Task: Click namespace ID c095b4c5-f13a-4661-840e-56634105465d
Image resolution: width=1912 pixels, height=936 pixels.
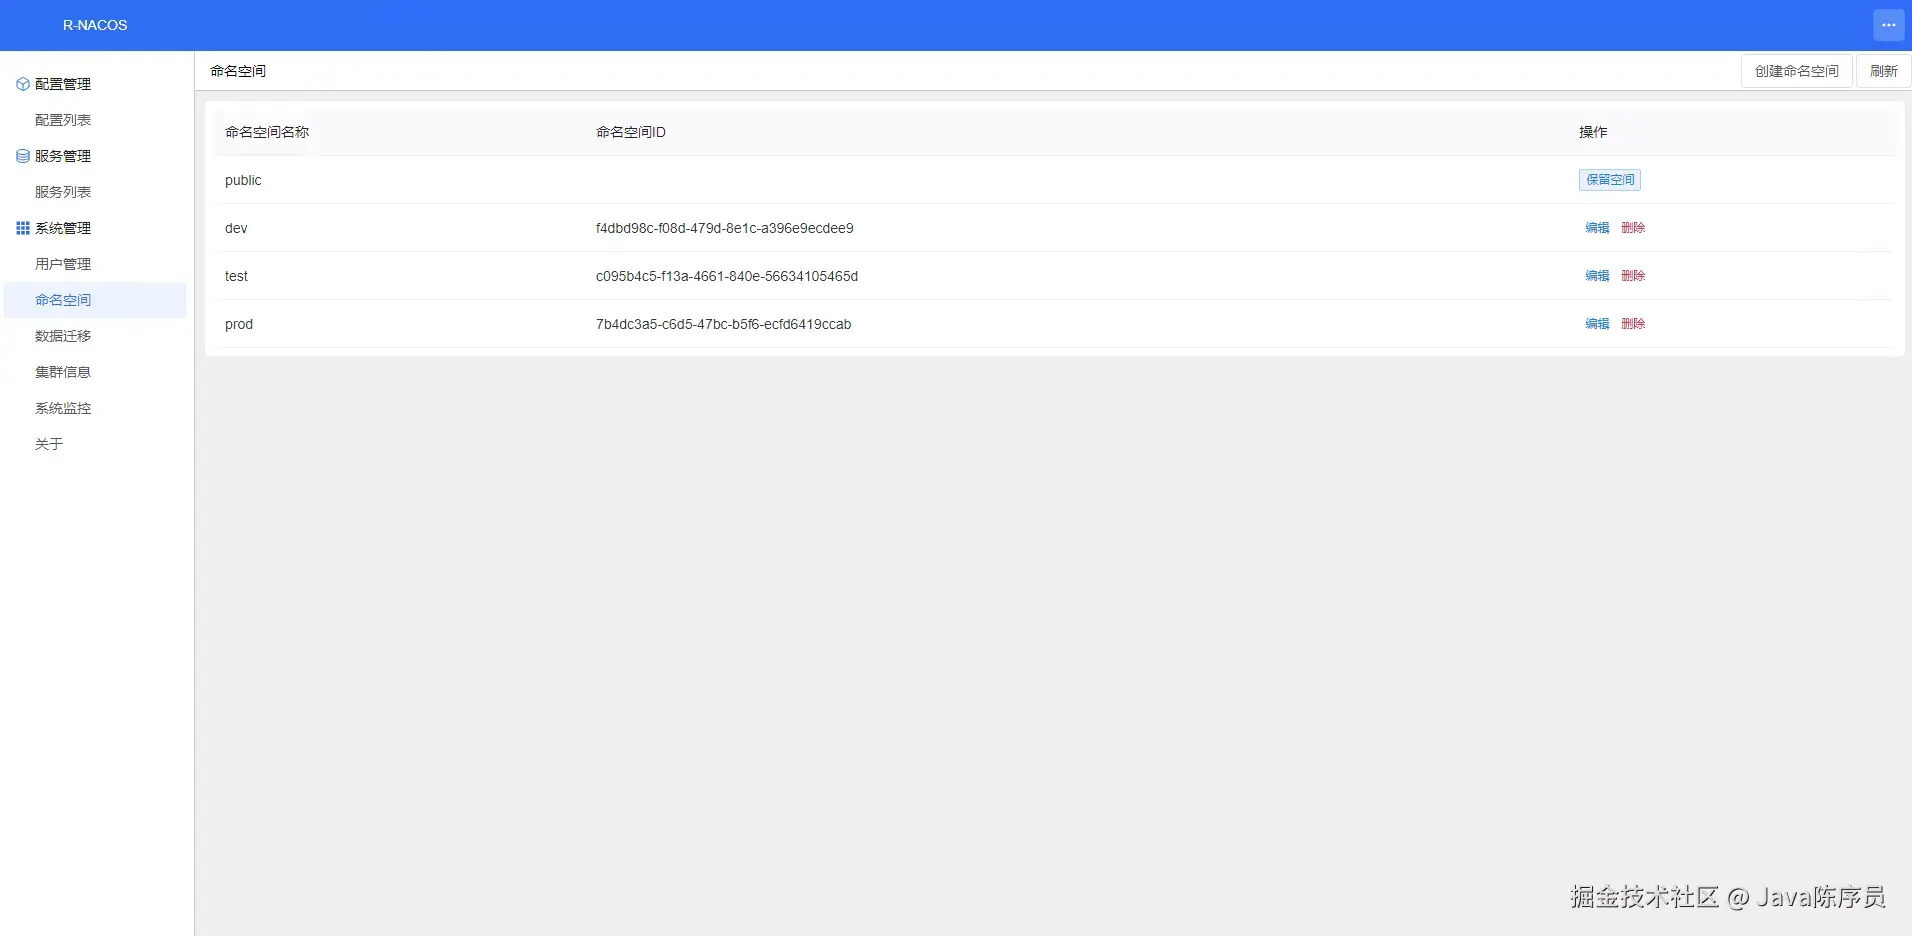Action: click(x=727, y=276)
